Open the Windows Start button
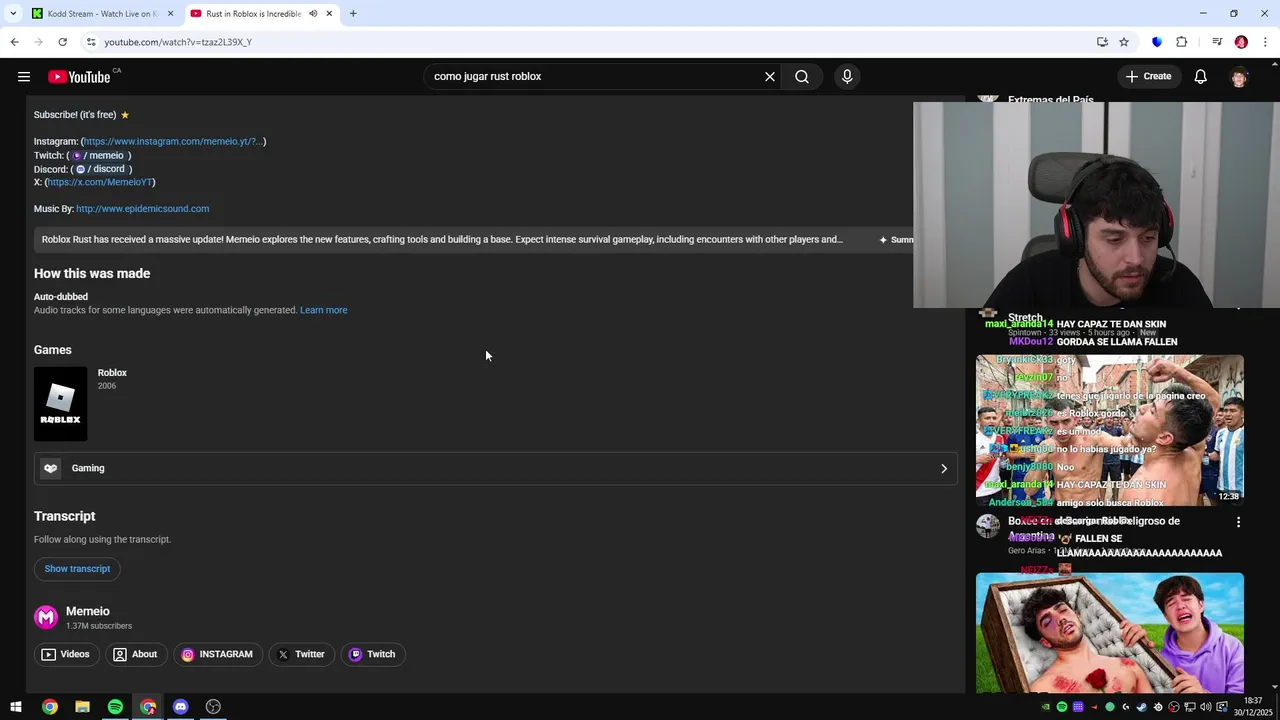The height and width of the screenshot is (720, 1280). point(16,707)
